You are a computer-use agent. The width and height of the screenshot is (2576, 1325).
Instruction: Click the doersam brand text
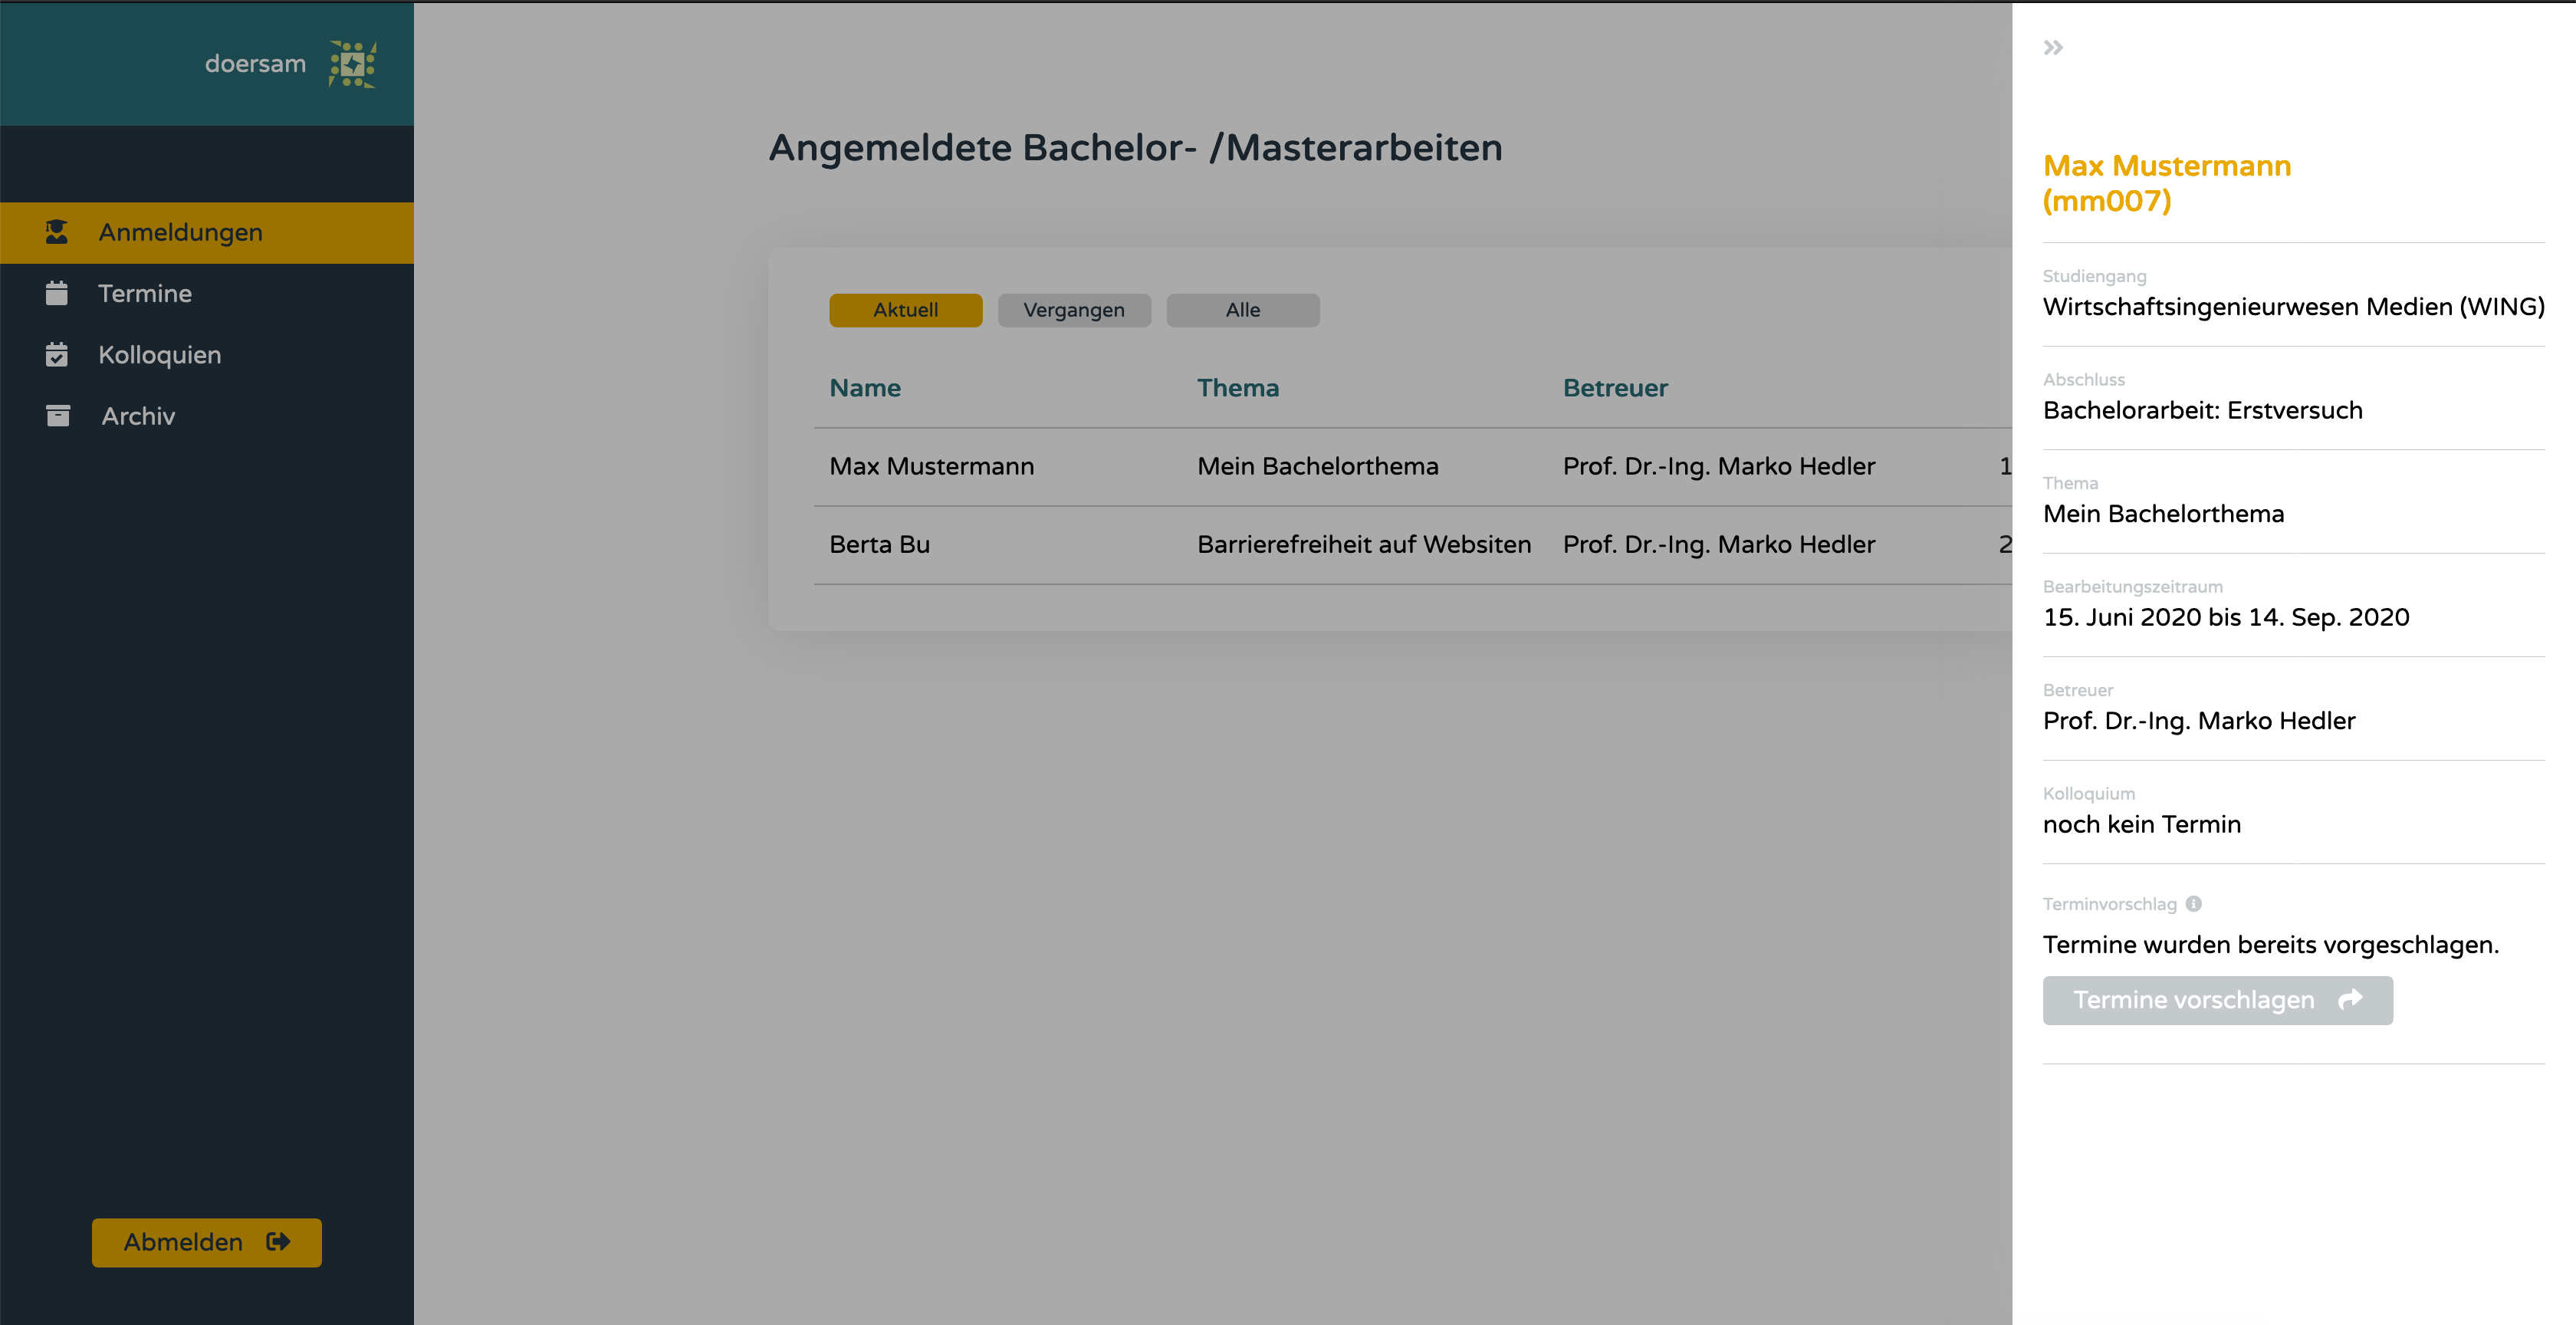point(255,64)
